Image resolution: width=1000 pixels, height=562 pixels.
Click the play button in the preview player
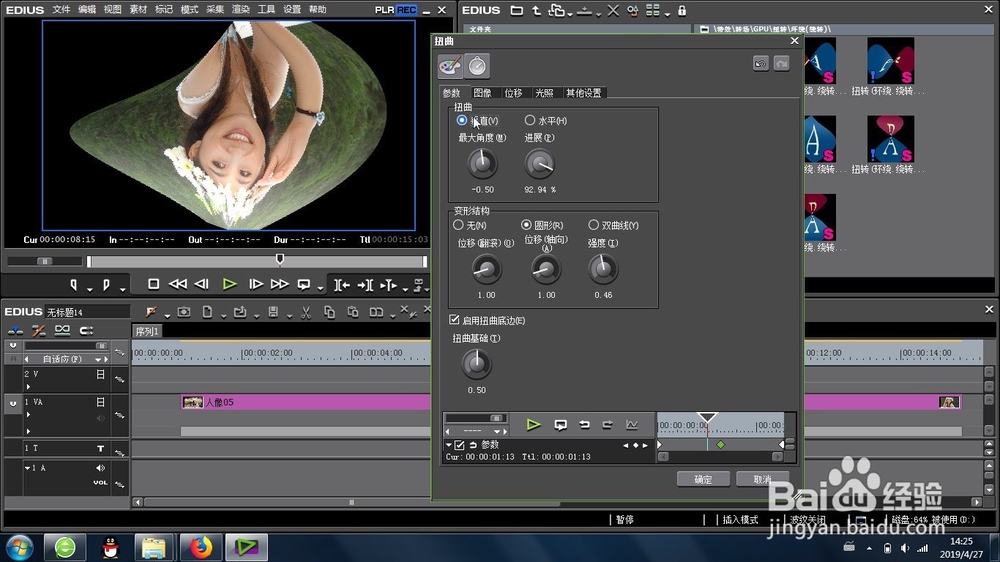point(230,285)
